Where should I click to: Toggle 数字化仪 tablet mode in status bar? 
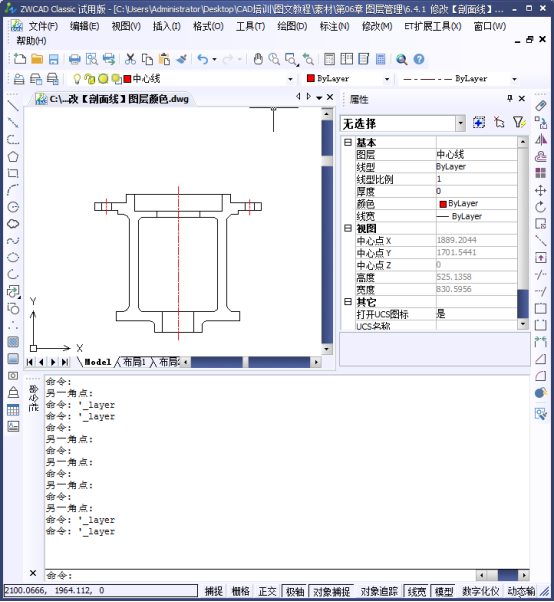pyautogui.click(x=481, y=591)
